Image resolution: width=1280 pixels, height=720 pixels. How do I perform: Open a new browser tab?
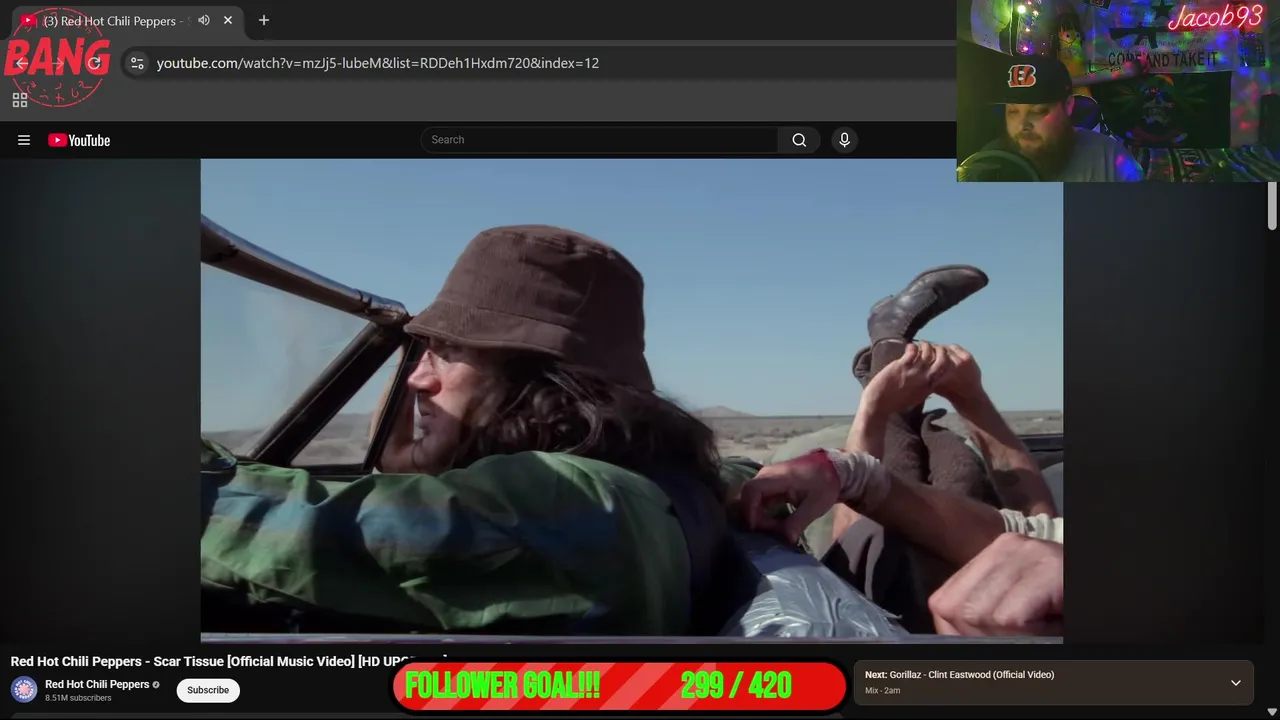coord(264,20)
